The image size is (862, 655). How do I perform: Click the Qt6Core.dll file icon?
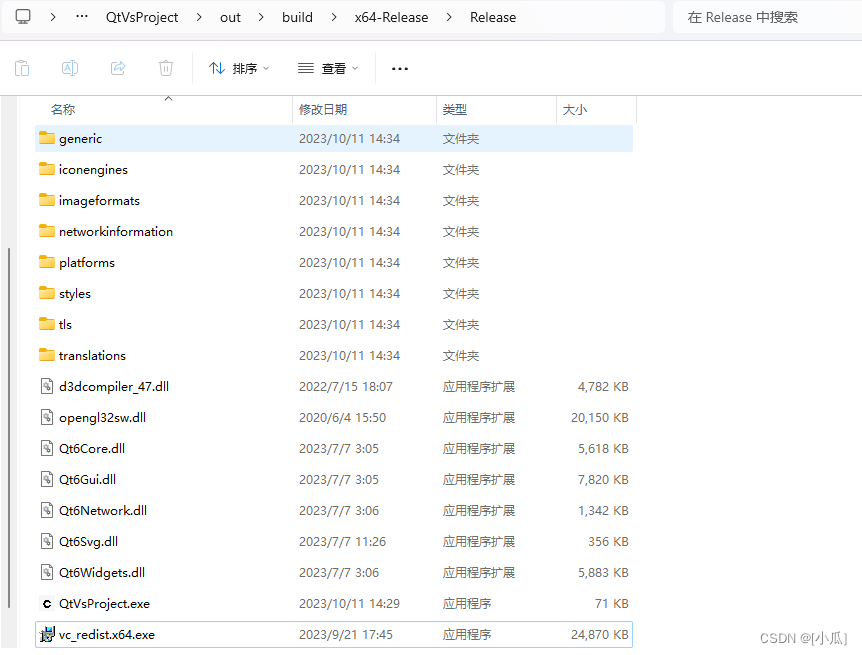[x=47, y=448]
